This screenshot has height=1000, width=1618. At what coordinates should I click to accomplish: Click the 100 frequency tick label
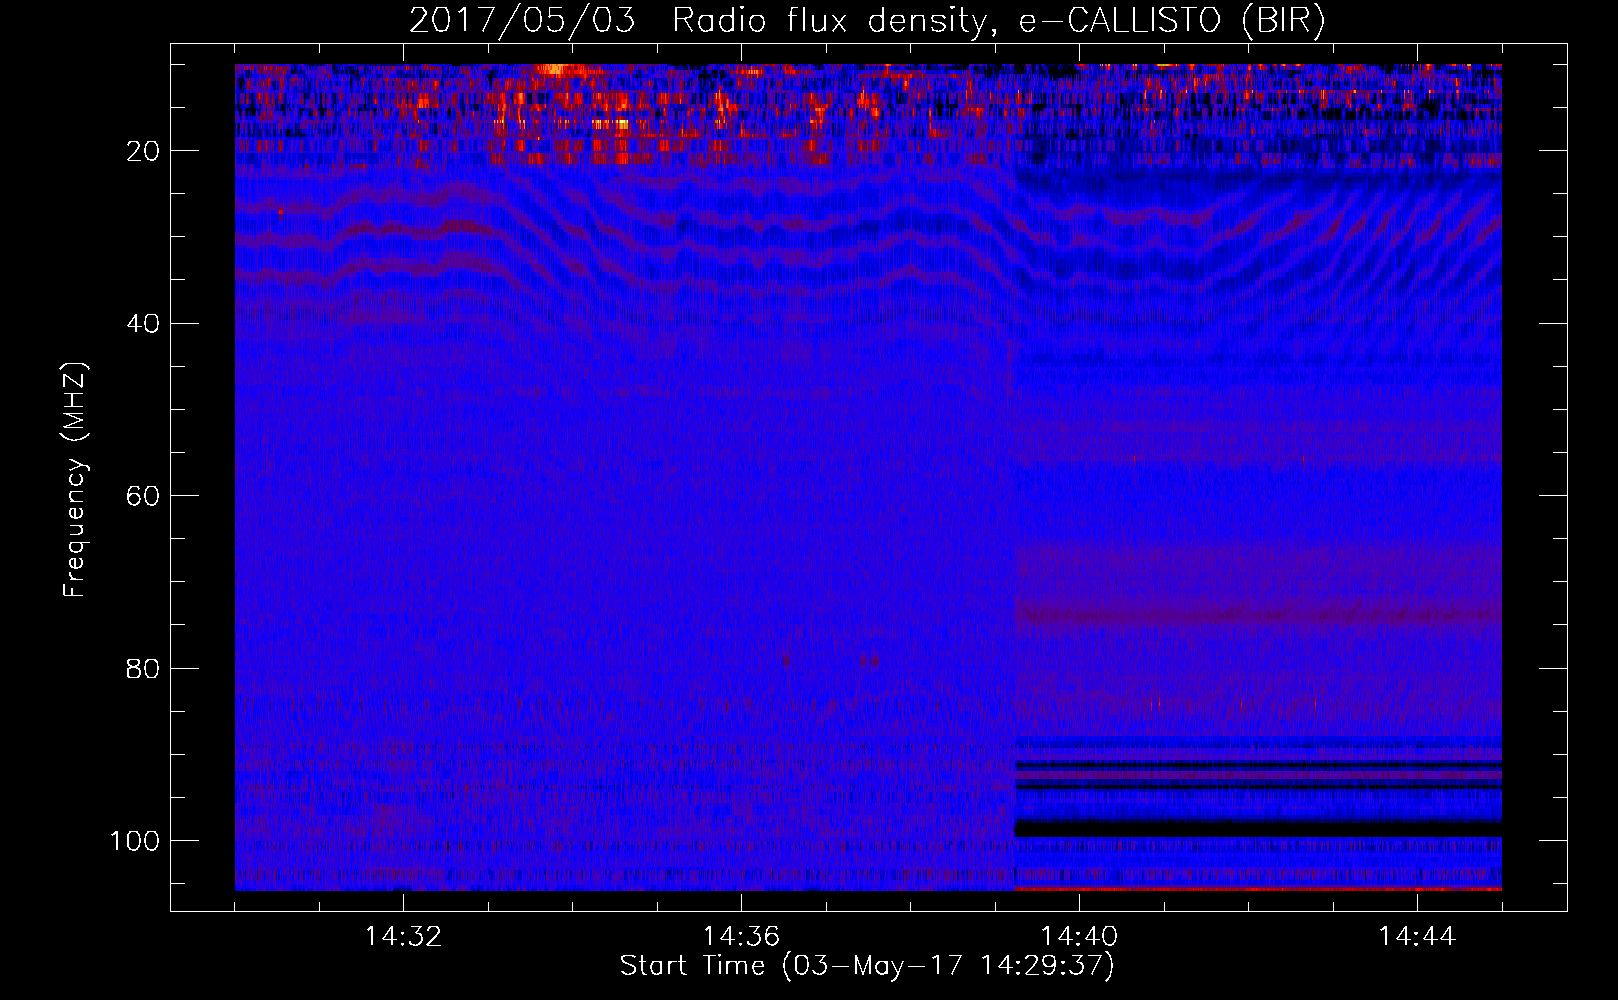(x=135, y=841)
